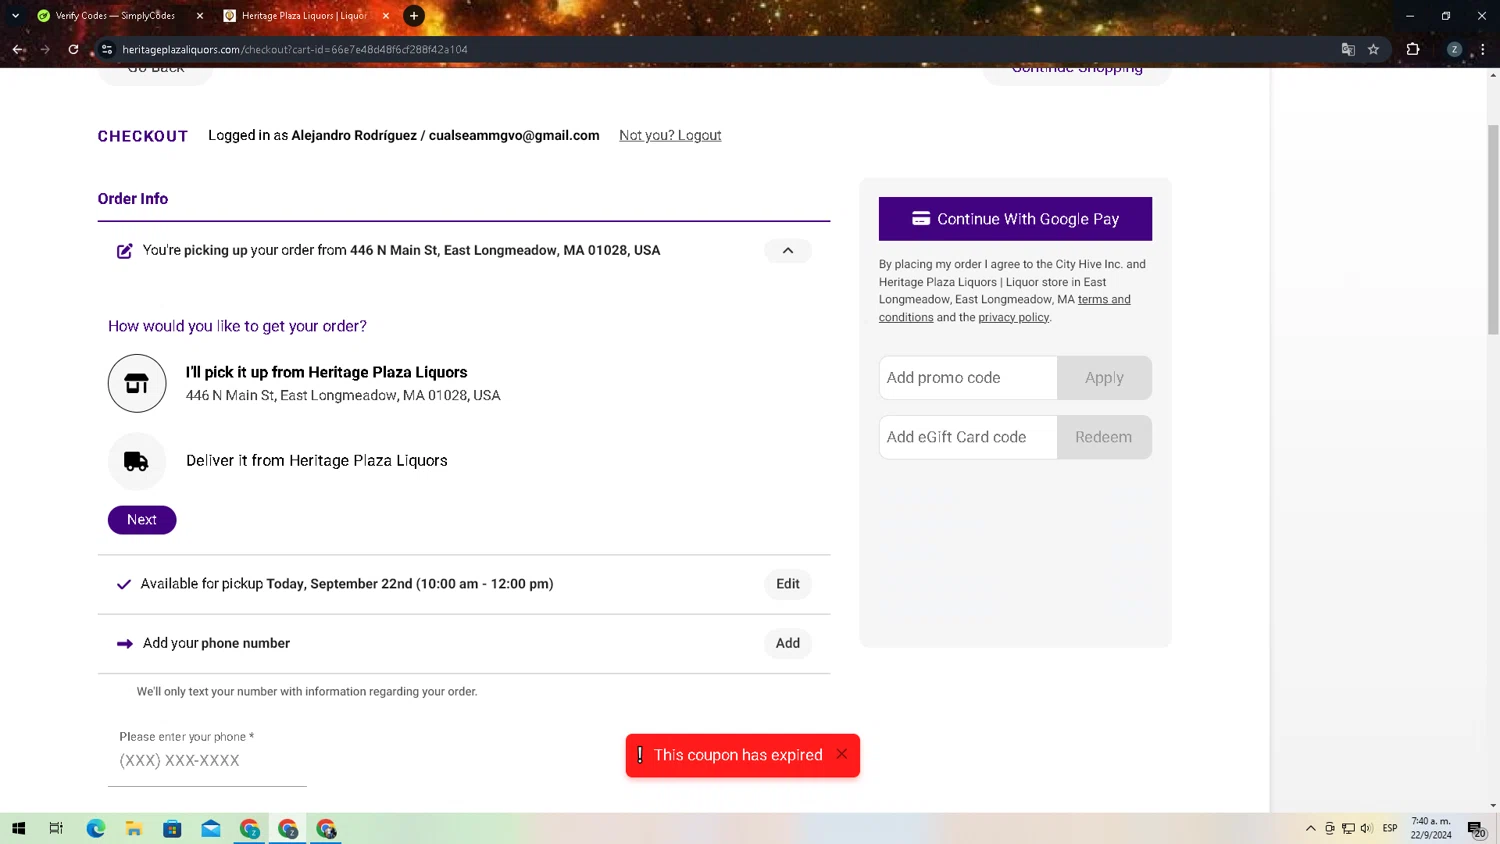
Task: Open the network icon in system tray
Action: click(x=1348, y=829)
